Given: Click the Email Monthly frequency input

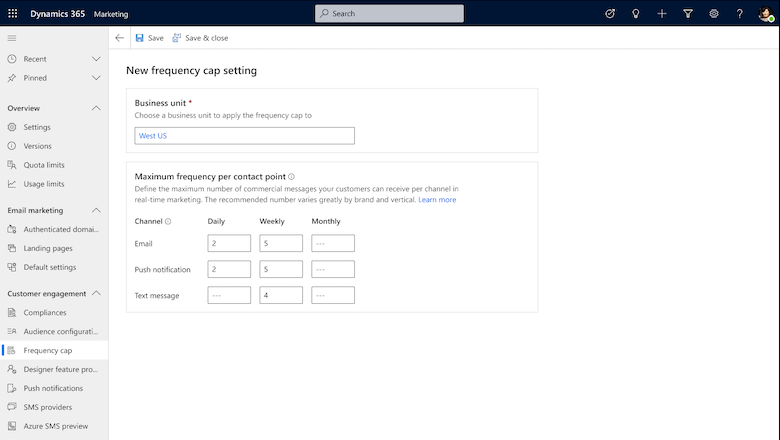Looking at the screenshot, I should (332, 243).
